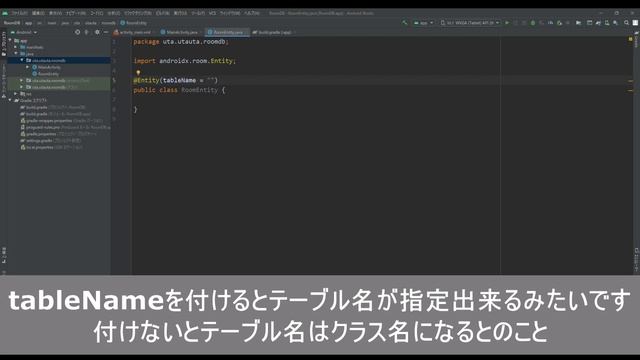Image resolution: width=640 pixels, height=360 pixels.
Task: Expand the MainActivity class node arrow
Action: 28,67
